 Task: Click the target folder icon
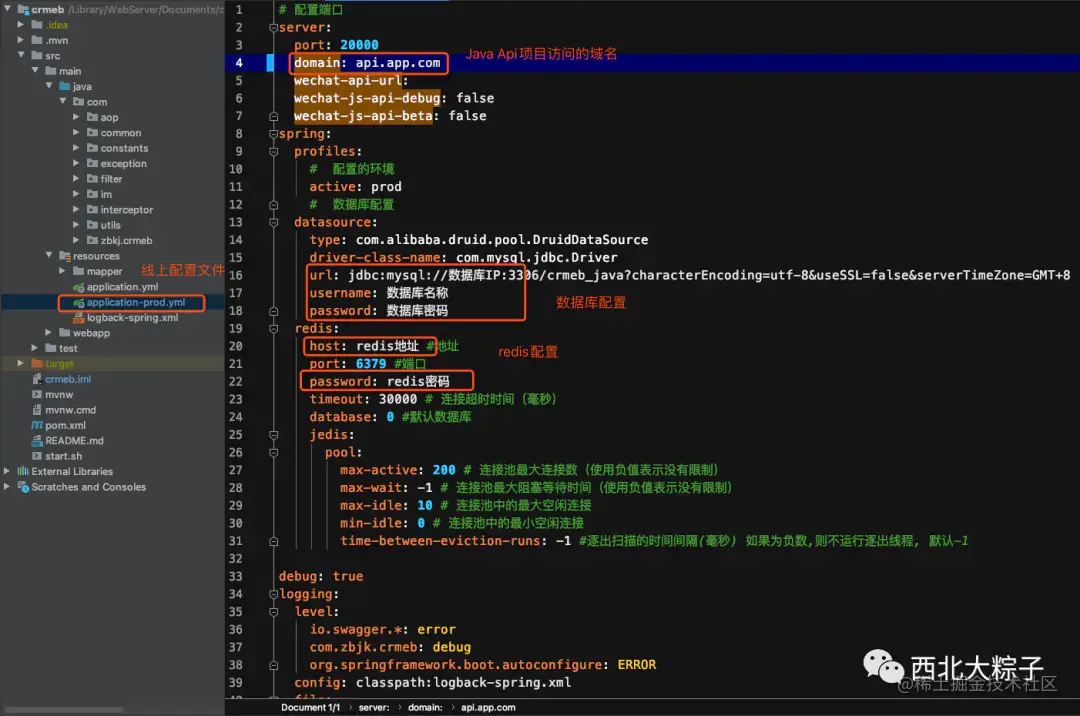point(37,363)
